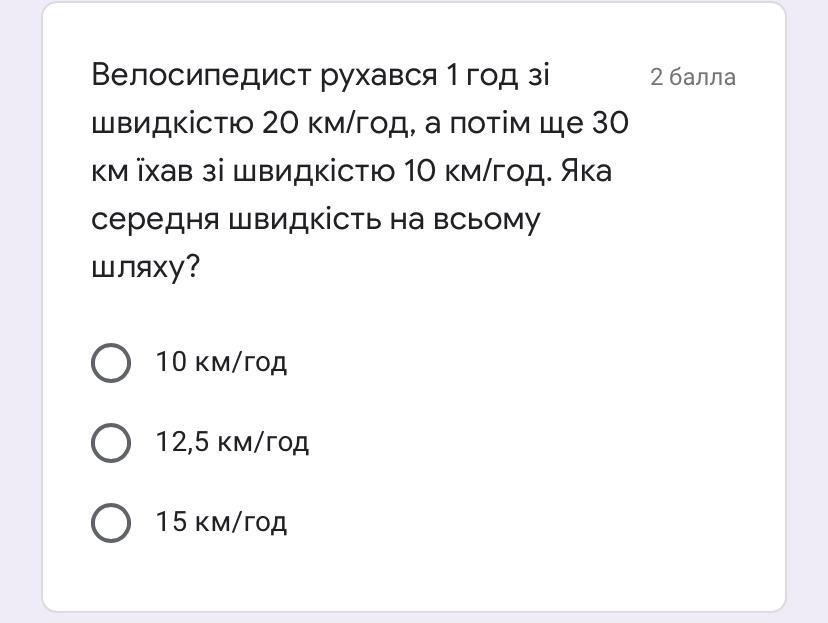Click "20 км/год," in the question text
The width and height of the screenshot is (828, 623).
point(337,123)
